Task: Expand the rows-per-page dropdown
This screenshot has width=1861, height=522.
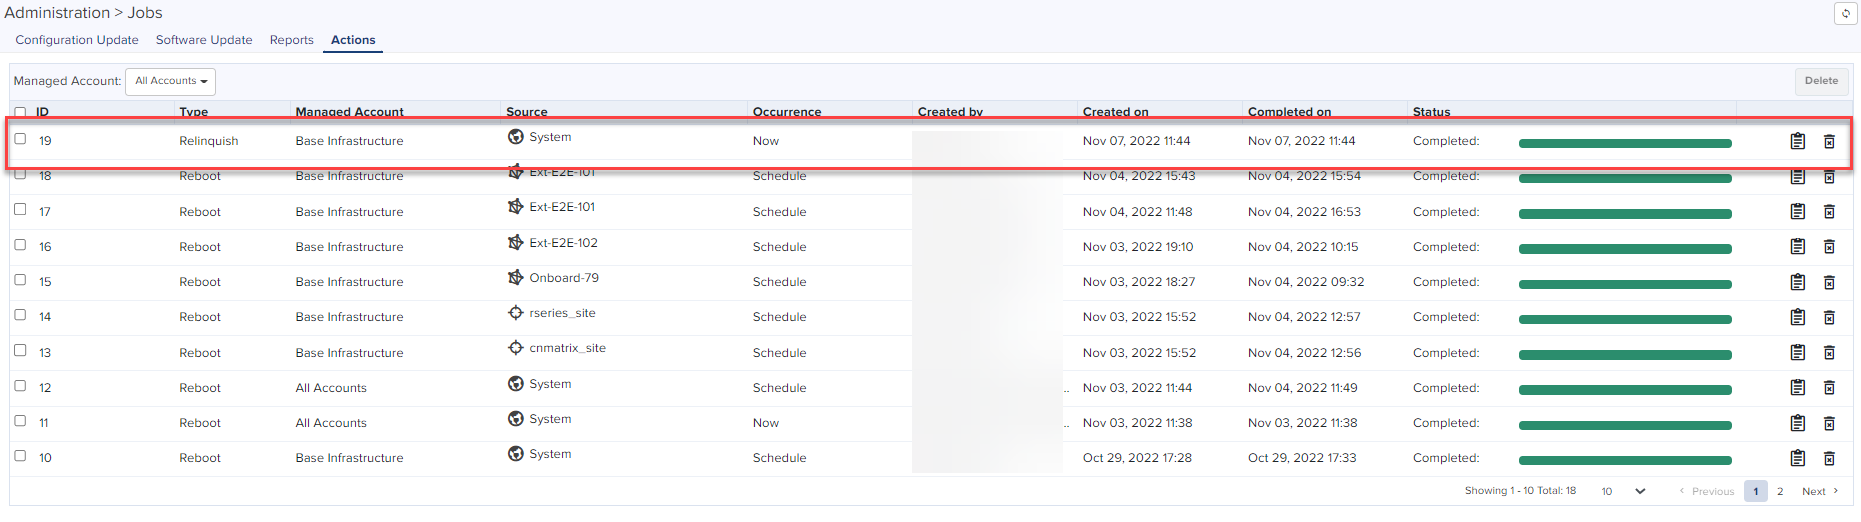Action: 1623,491
